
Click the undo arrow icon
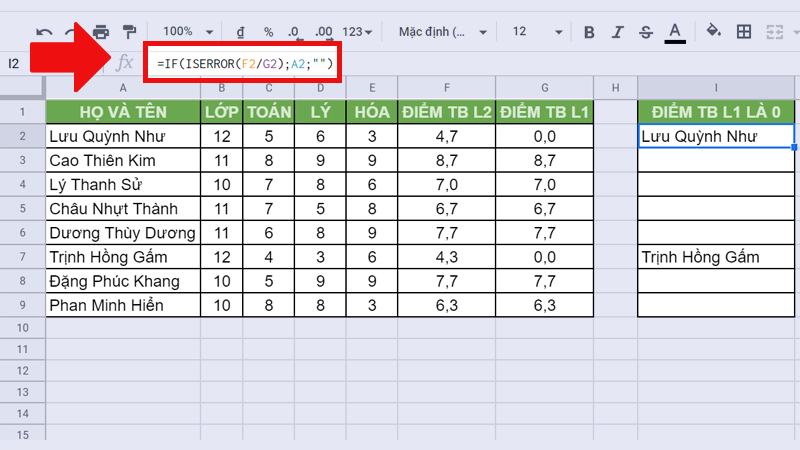(44, 31)
